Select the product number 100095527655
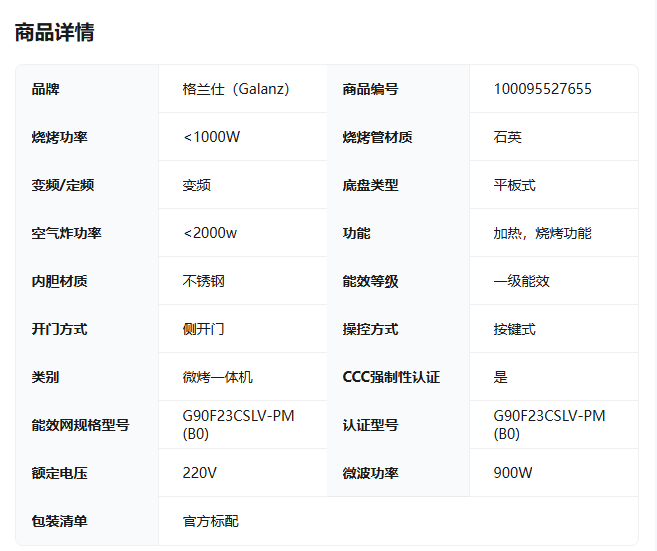The height and width of the screenshot is (551, 657). coord(542,89)
